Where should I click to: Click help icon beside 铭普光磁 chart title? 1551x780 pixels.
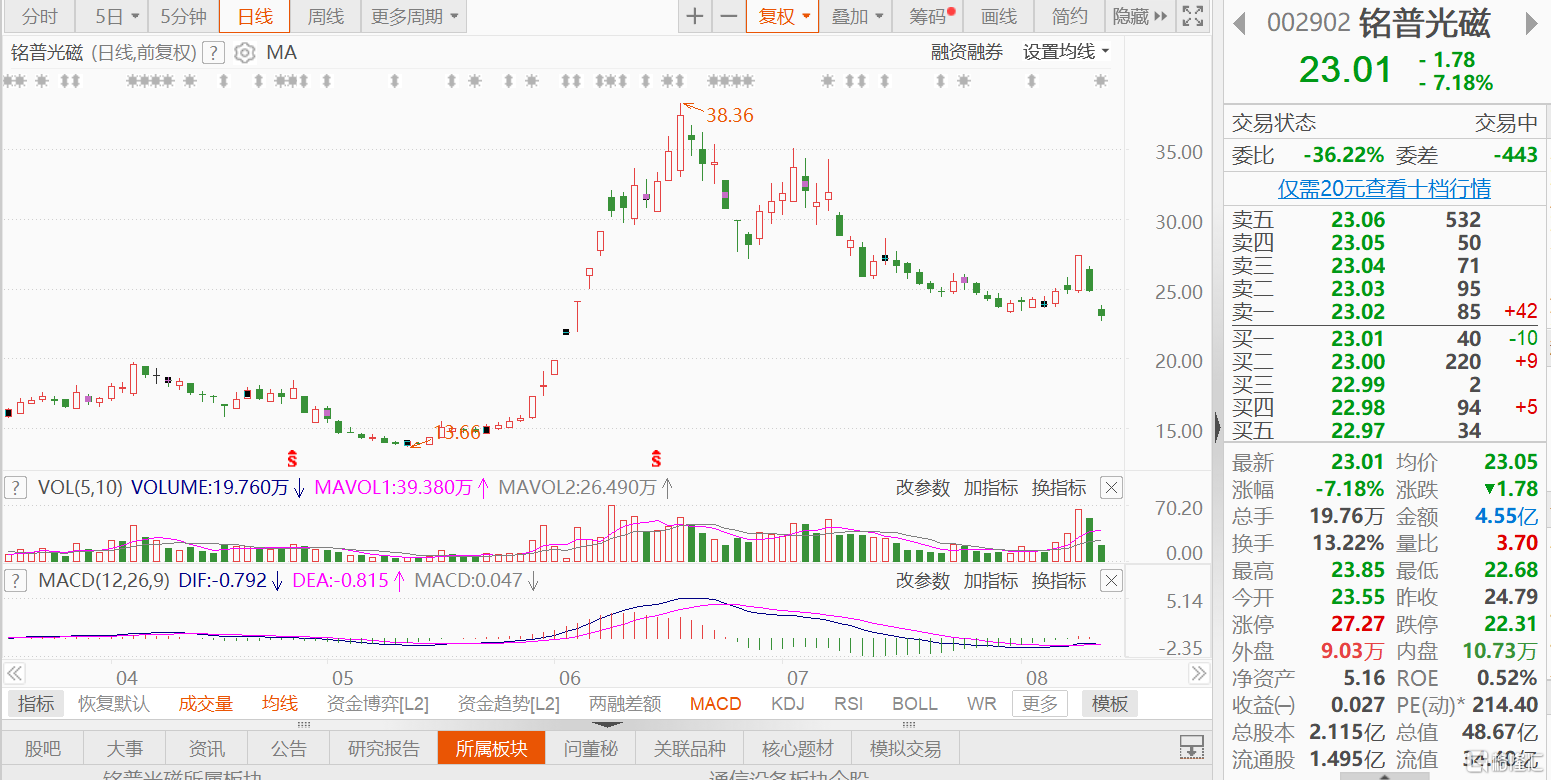(x=213, y=53)
